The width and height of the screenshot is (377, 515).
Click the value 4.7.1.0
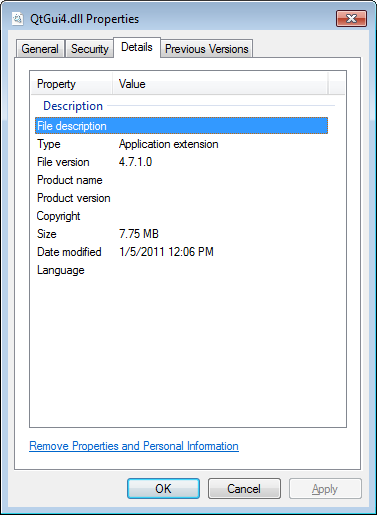click(135, 162)
